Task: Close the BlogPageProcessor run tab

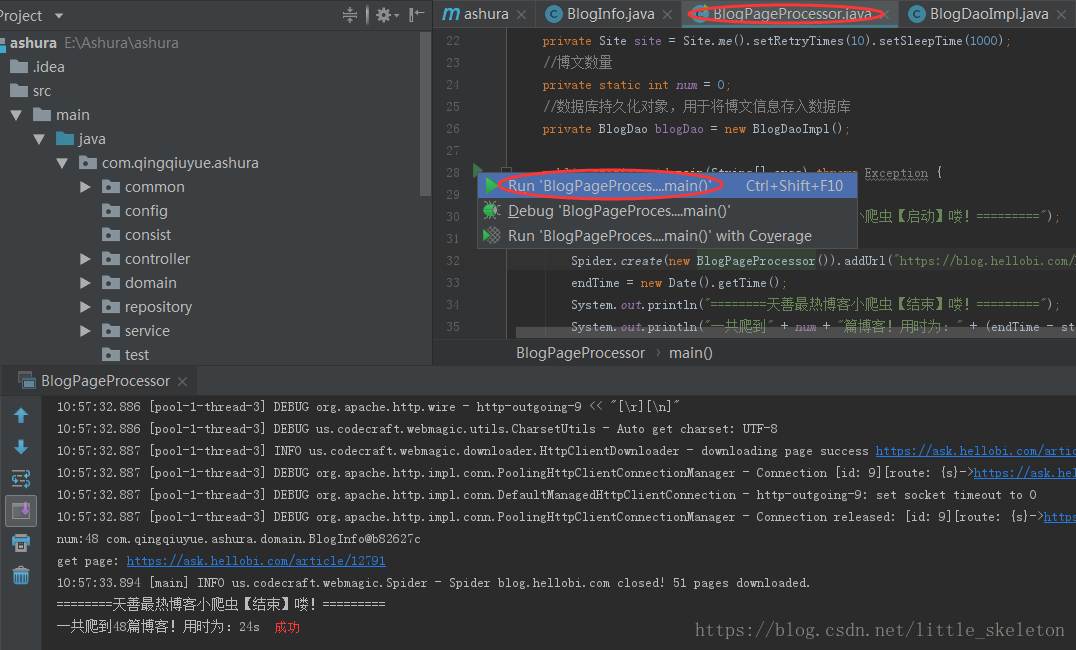Action: [x=182, y=381]
